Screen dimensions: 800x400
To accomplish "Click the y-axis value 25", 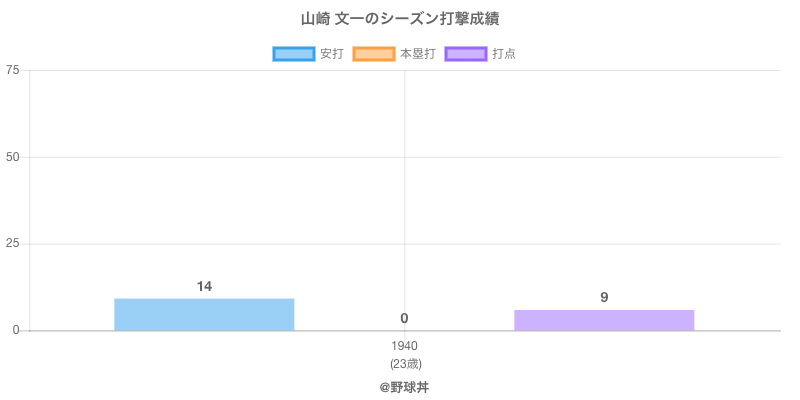I will click(13, 244).
